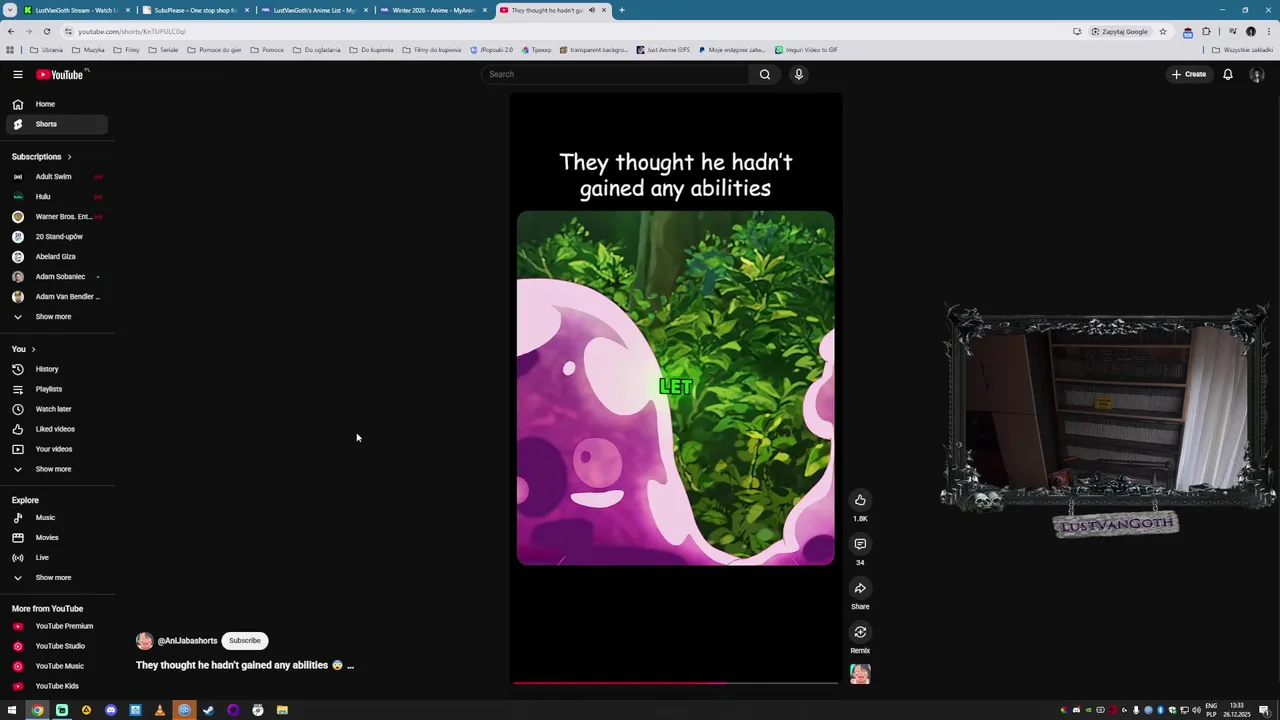Expand Subscriptions section chevron

coord(69,157)
